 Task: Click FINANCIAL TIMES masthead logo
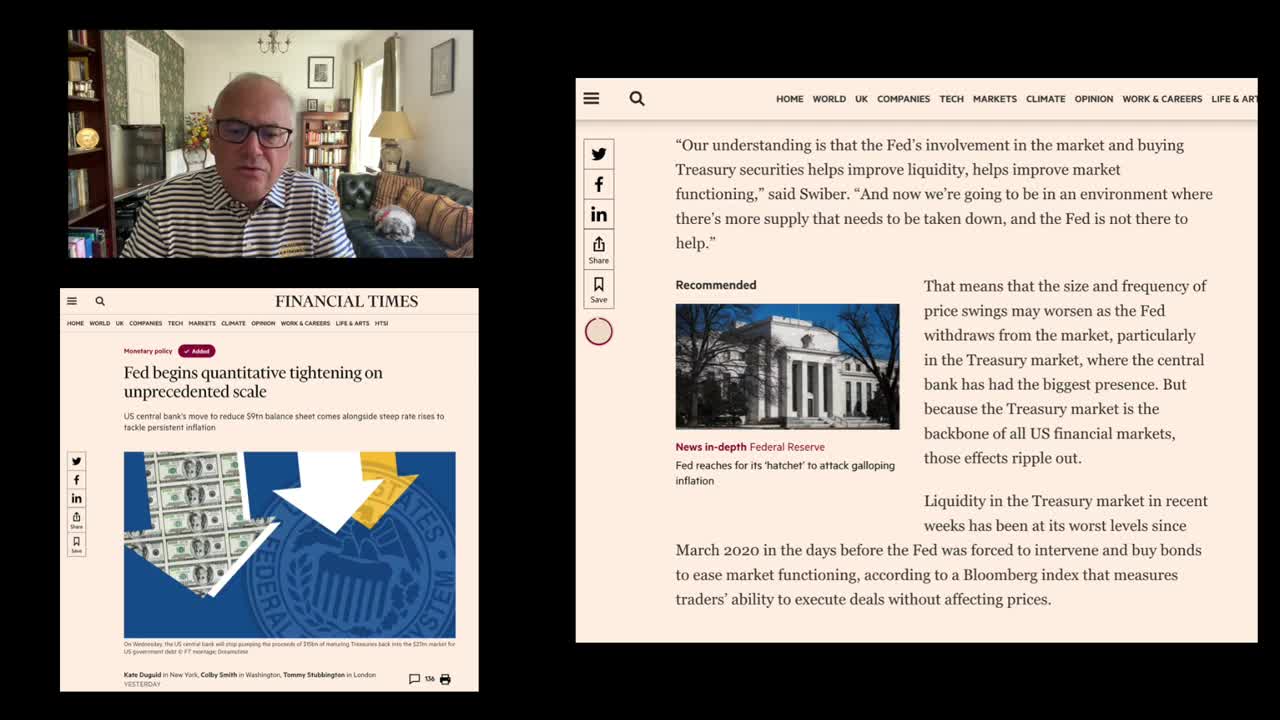(347, 301)
